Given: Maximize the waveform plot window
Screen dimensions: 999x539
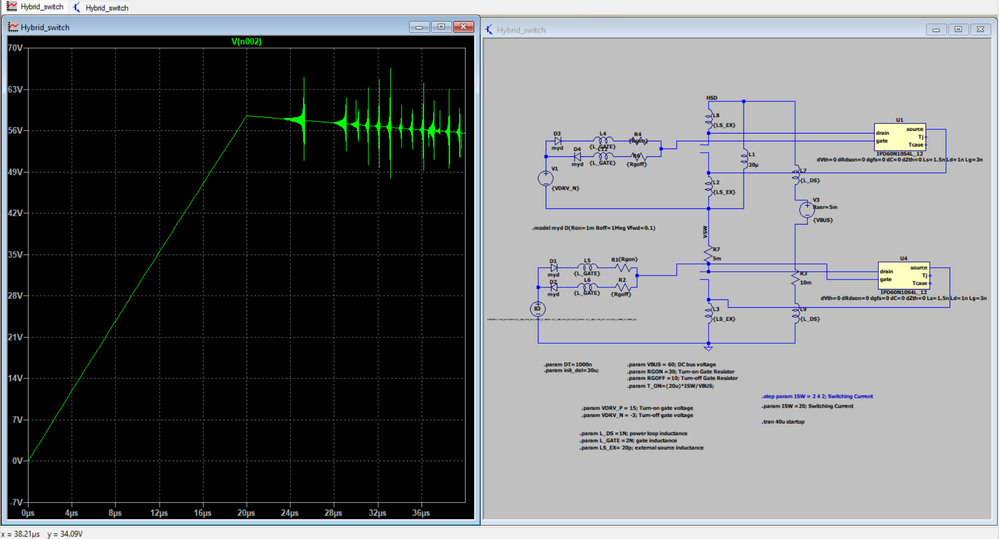Looking at the screenshot, I should 441,27.
